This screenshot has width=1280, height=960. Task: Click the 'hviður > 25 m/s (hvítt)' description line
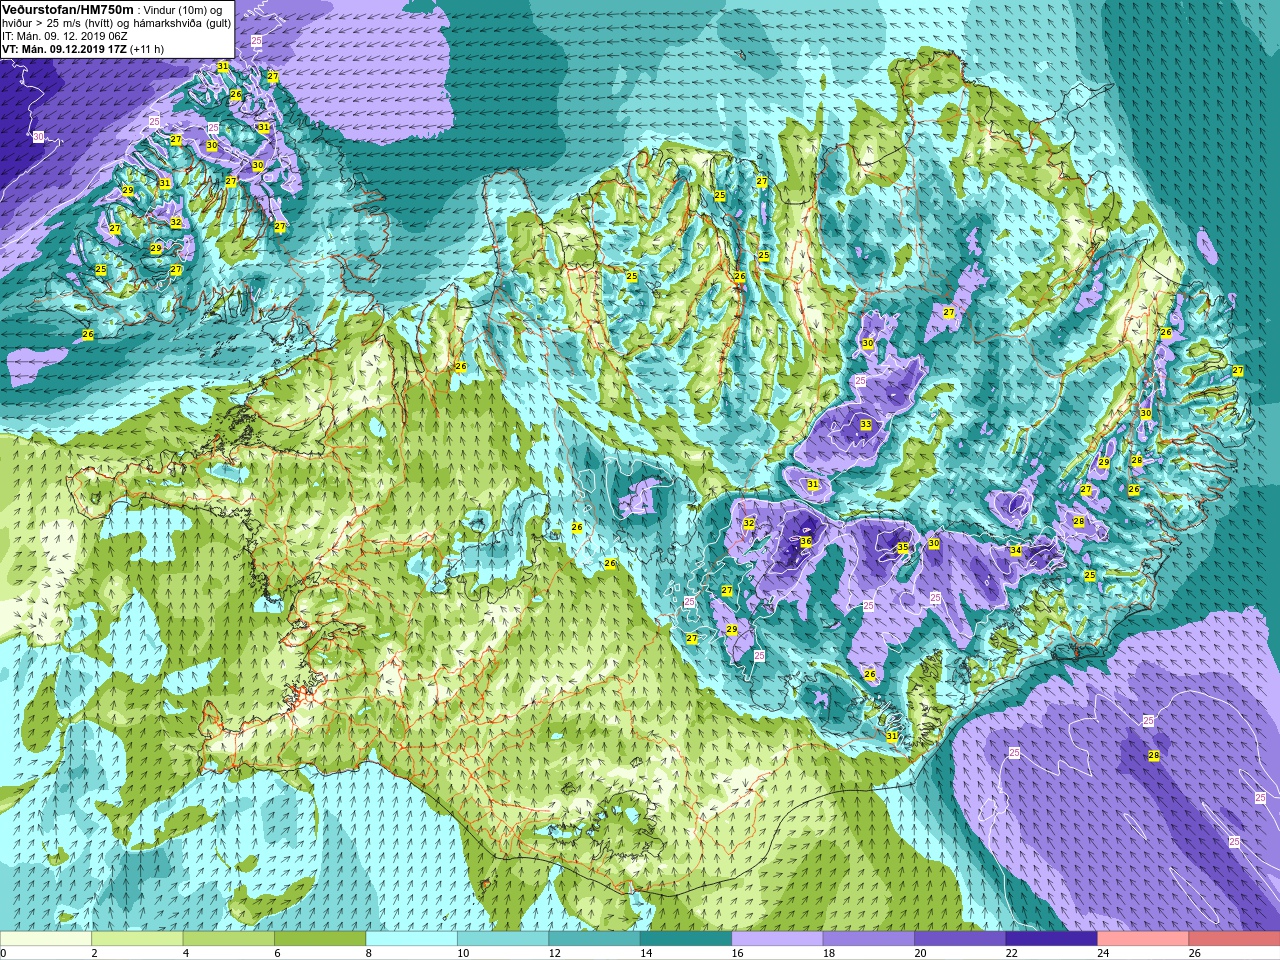tap(117, 23)
